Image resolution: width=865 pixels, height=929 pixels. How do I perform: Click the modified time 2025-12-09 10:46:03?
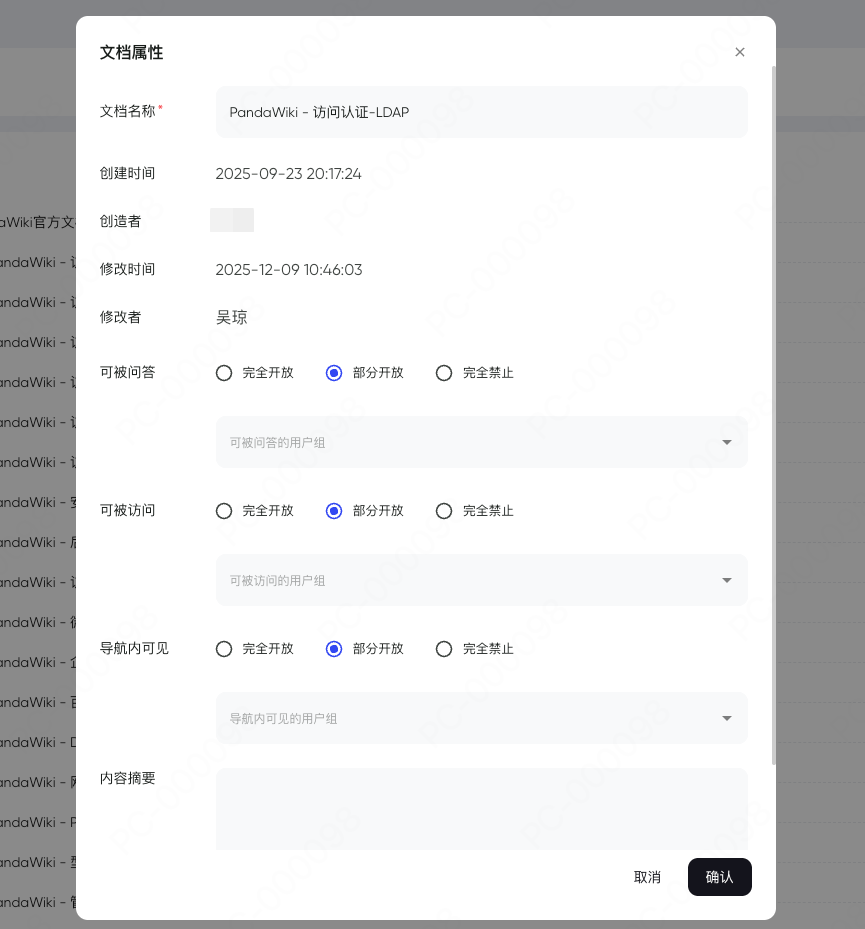coord(289,270)
